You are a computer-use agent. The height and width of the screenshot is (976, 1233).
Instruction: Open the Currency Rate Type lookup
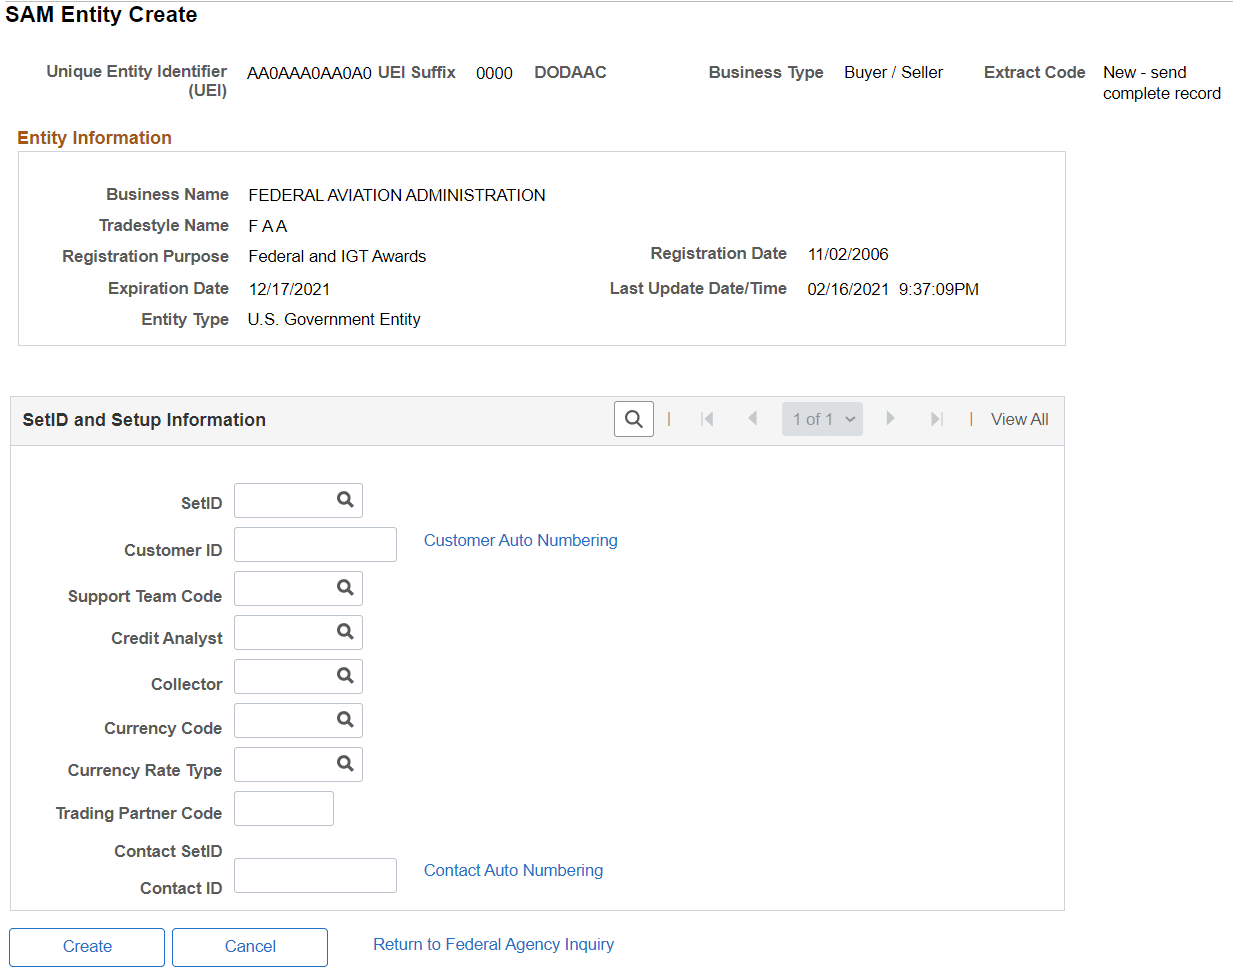(345, 764)
